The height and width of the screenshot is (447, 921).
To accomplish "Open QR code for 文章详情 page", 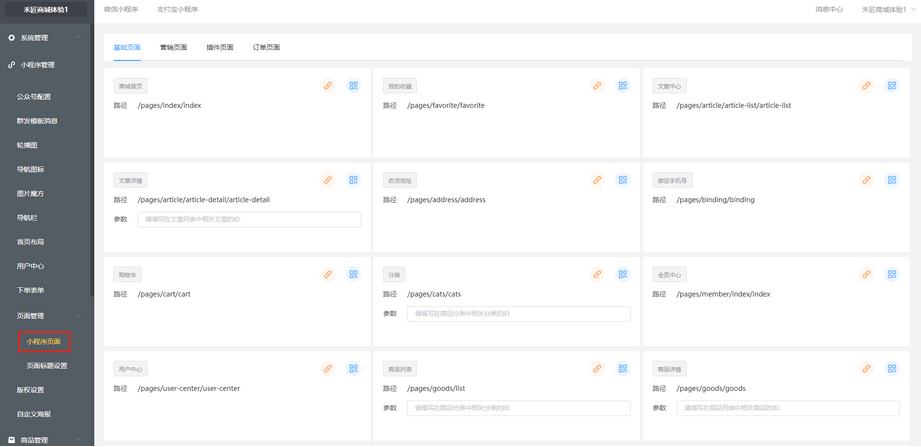I will pyautogui.click(x=353, y=180).
